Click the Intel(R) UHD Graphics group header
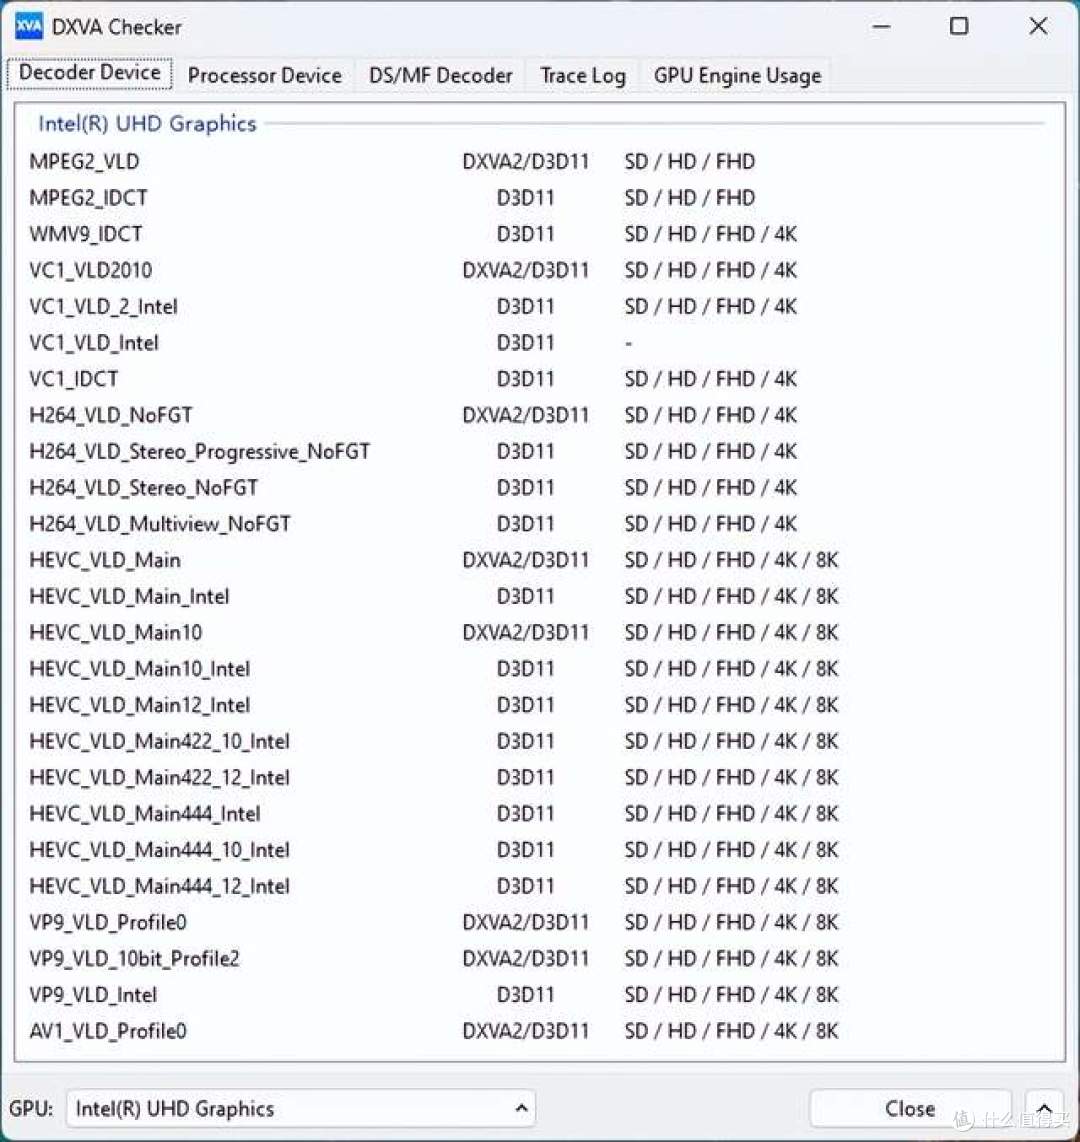The image size is (1080, 1142). click(147, 124)
